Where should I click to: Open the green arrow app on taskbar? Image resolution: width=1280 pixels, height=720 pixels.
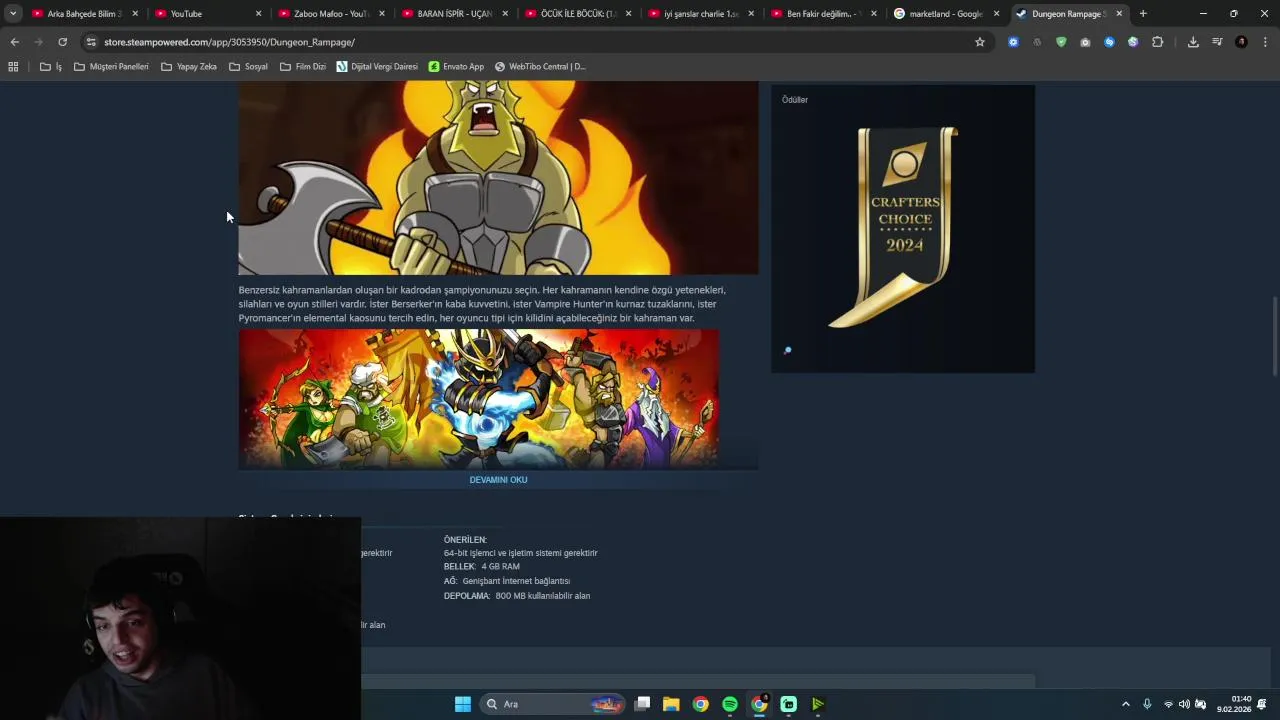(817, 704)
